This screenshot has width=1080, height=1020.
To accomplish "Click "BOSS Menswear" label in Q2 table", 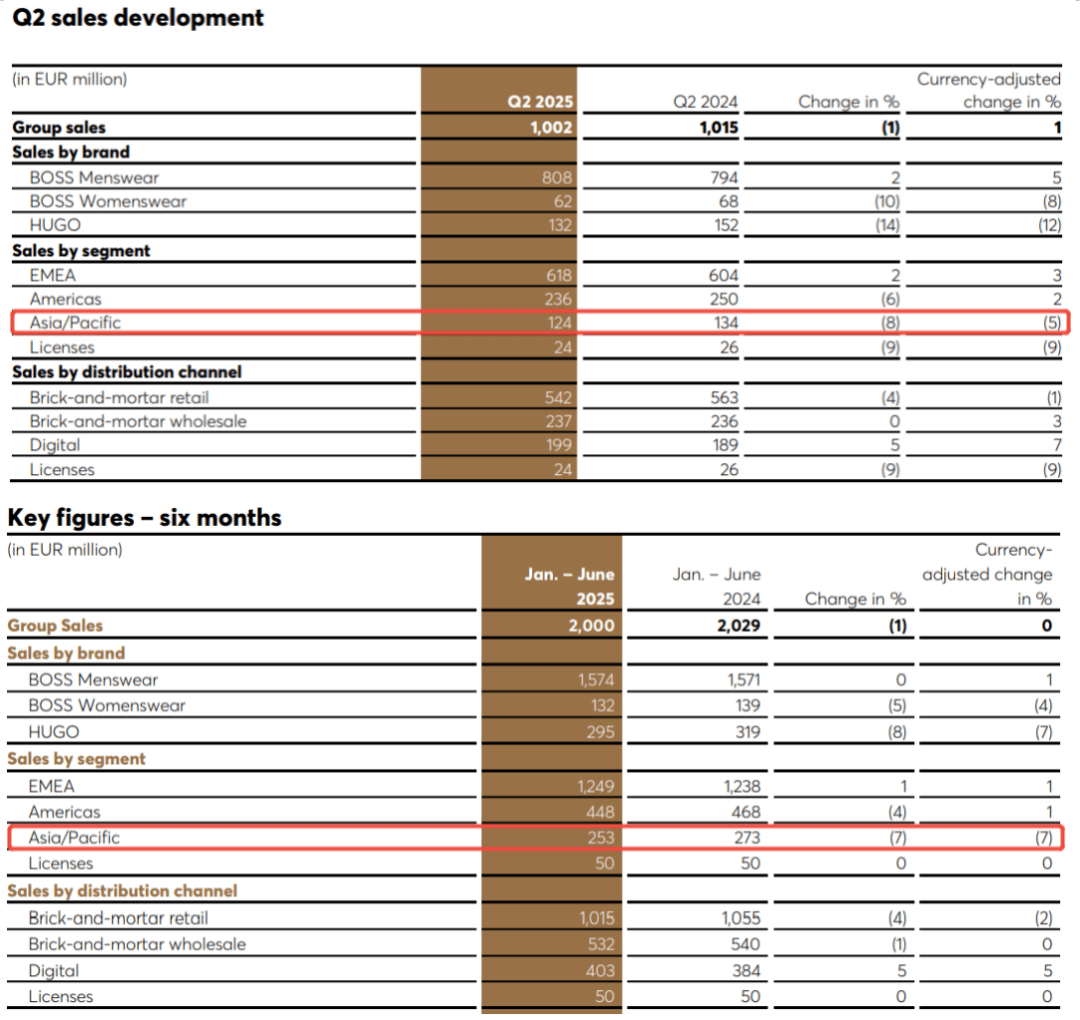I will click(94, 178).
